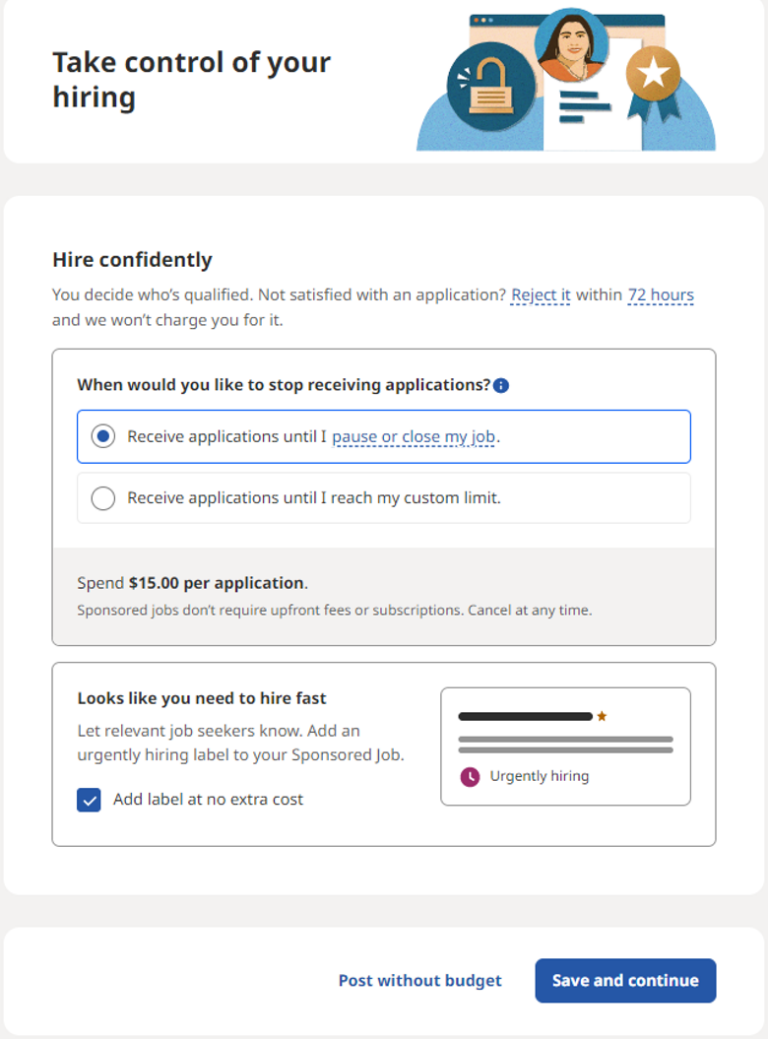768x1039 pixels.
Task: Click the Save and continue button
Action: click(625, 980)
